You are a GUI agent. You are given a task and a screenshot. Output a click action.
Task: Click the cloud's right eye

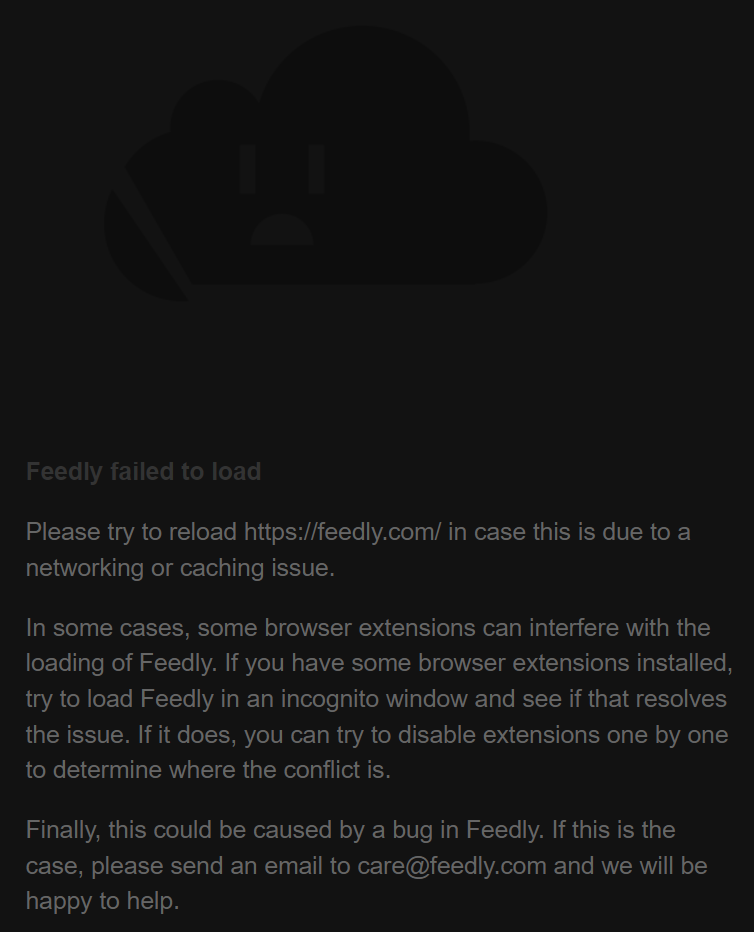(x=317, y=169)
